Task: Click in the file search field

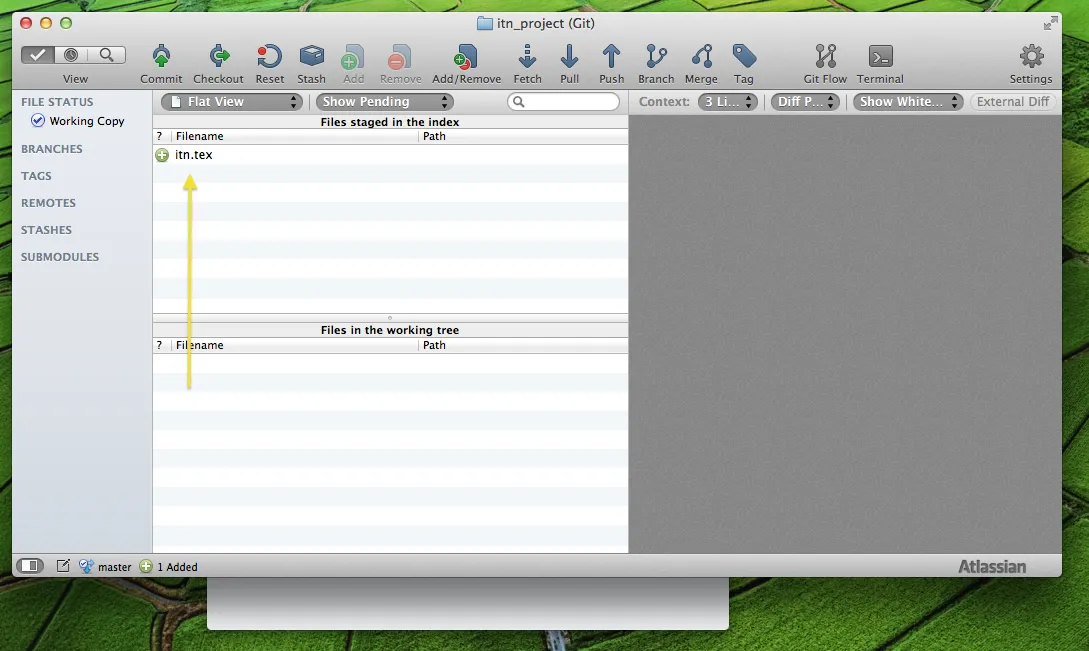Action: tap(567, 102)
